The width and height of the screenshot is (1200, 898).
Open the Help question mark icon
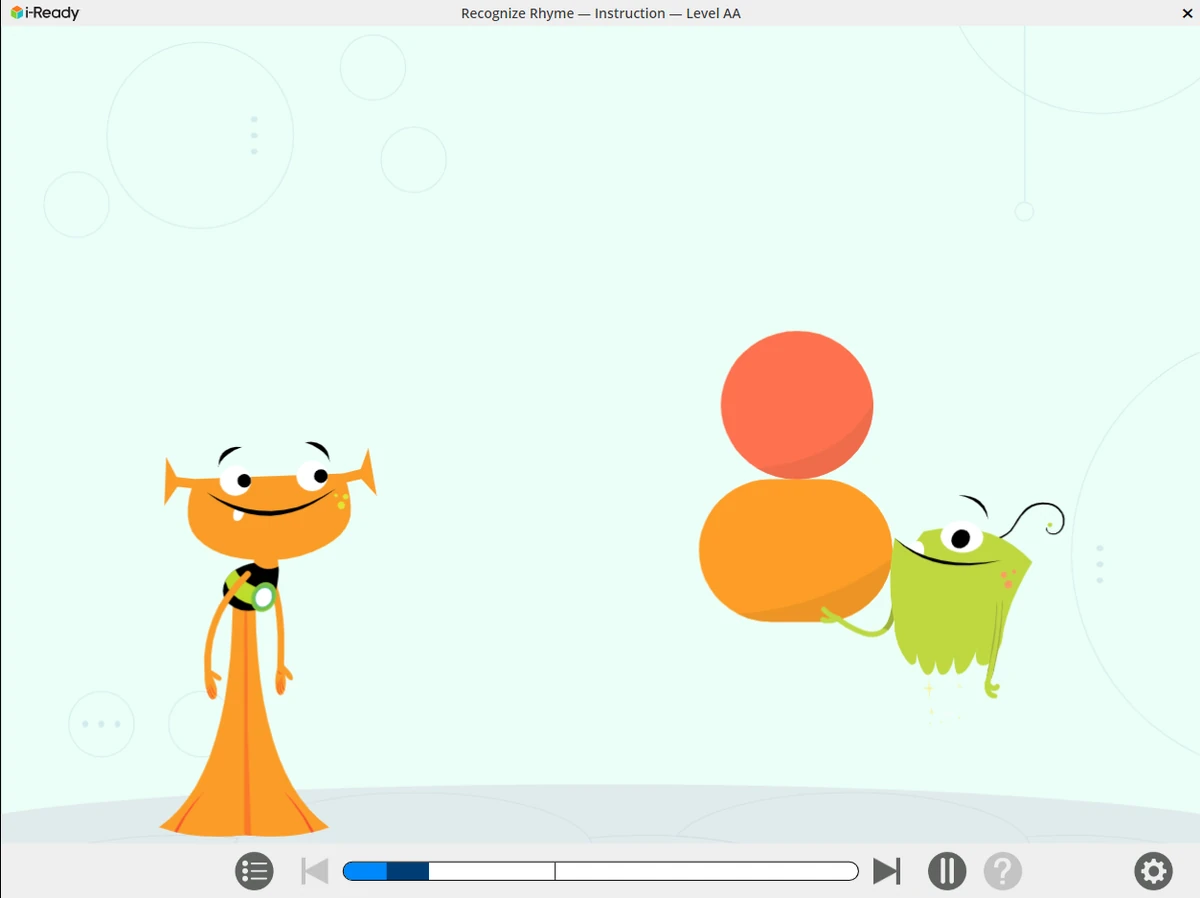pyautogui.click(x=1003, y=871)
